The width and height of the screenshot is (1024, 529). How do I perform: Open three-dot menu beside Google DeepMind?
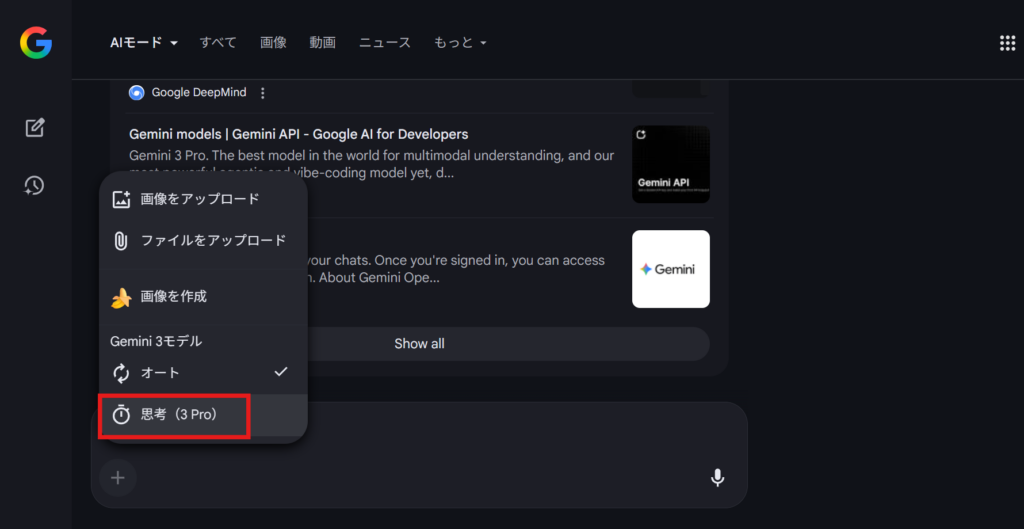[263, 93]
